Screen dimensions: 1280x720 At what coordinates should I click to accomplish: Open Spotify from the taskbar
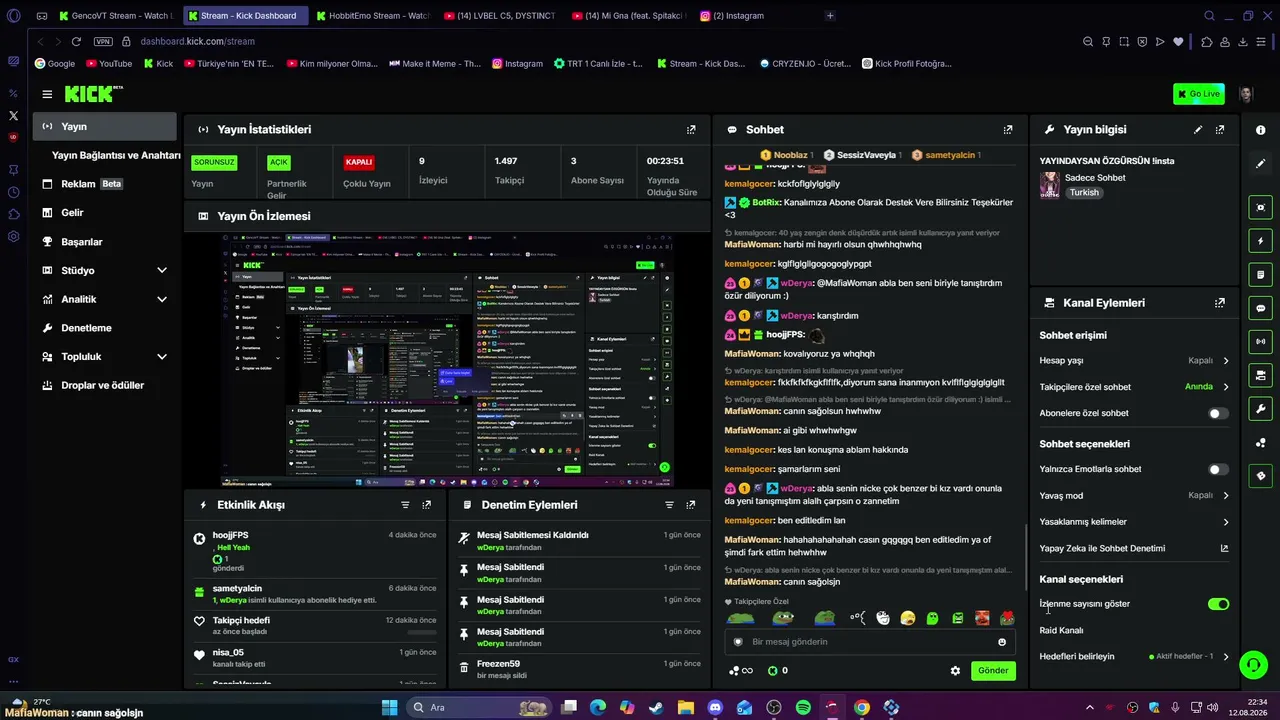803,708
